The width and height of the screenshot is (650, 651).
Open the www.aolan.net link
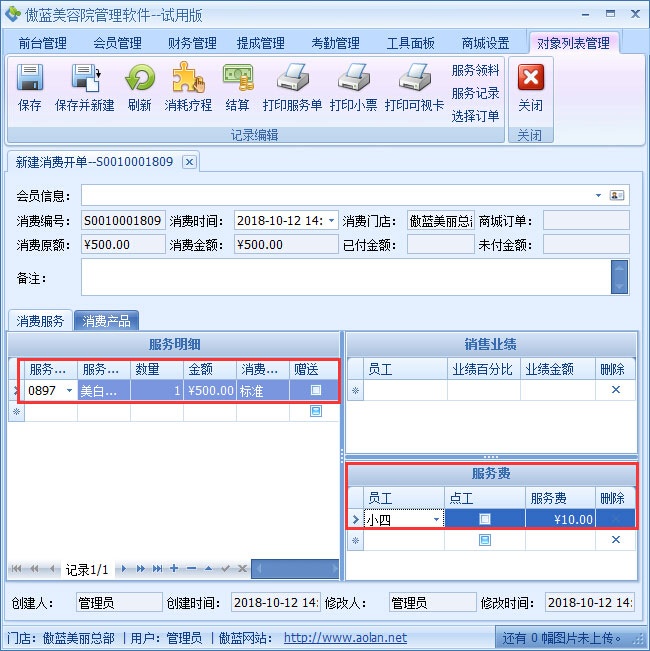[345, 637]
